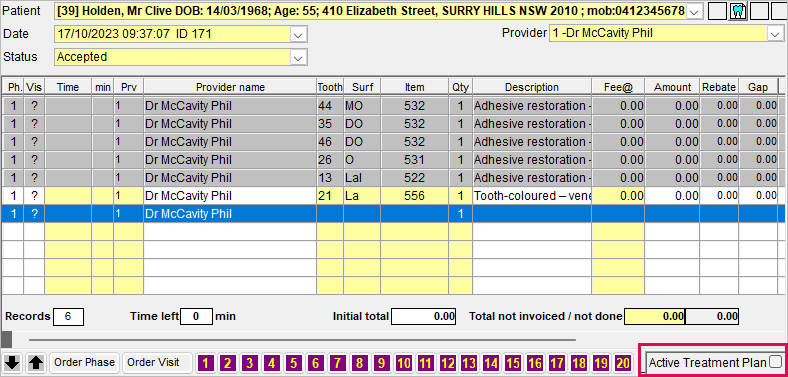
Task: Select phase button 17
Action: (x=557, y=363)
